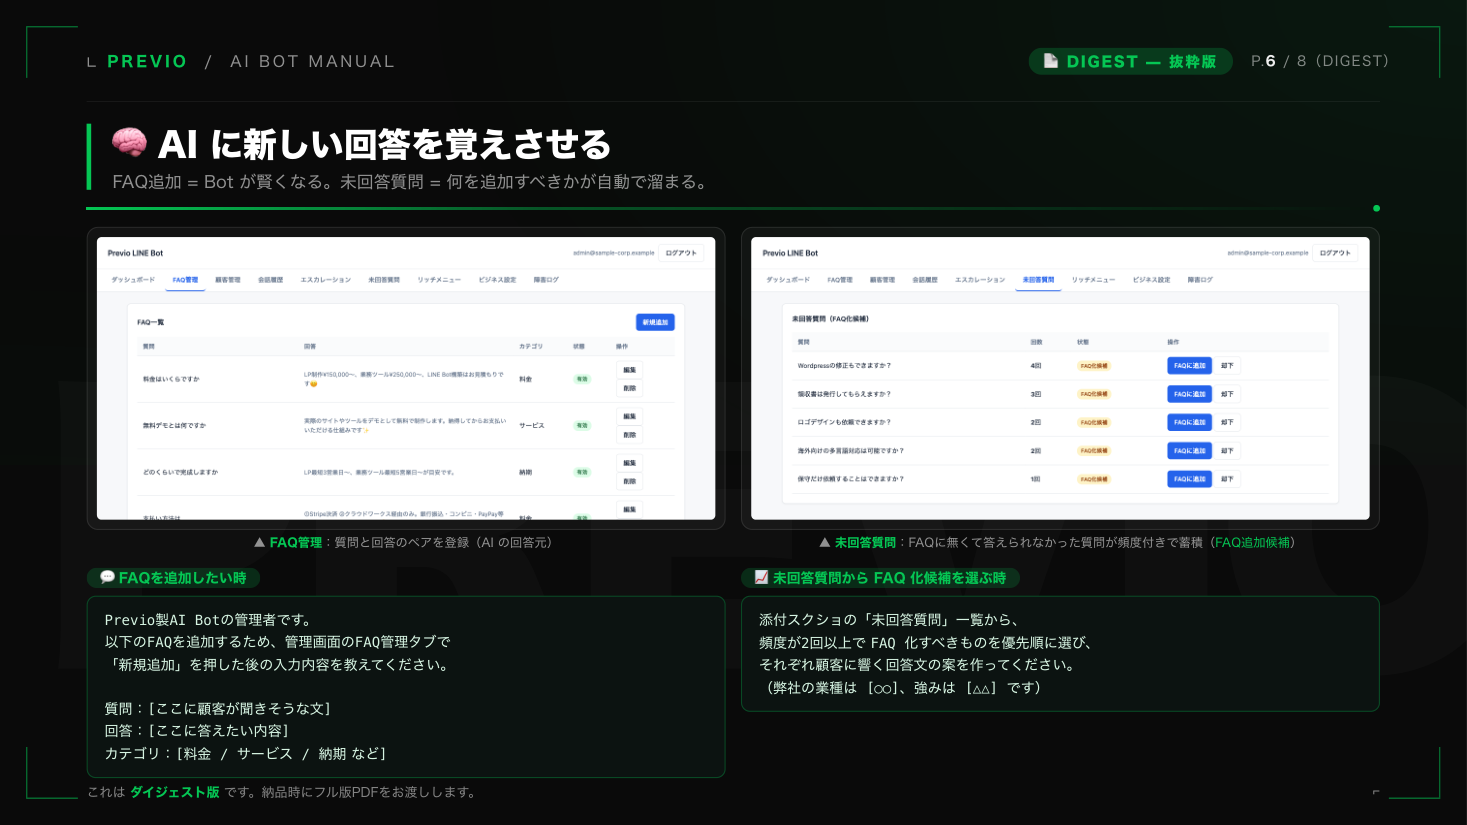Click 編集 for the どのくらいで完成しますか row

tap(629, 463)
